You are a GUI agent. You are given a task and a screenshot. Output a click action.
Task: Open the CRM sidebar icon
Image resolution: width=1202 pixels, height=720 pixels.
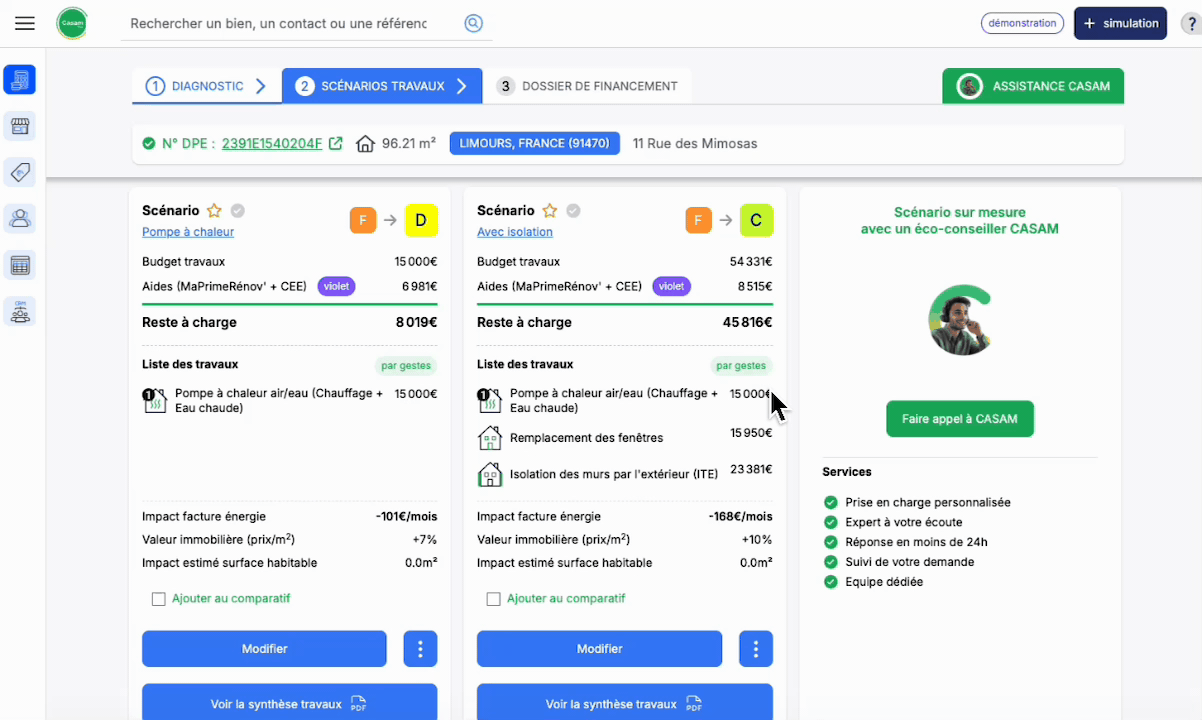[x=20, y=311]
